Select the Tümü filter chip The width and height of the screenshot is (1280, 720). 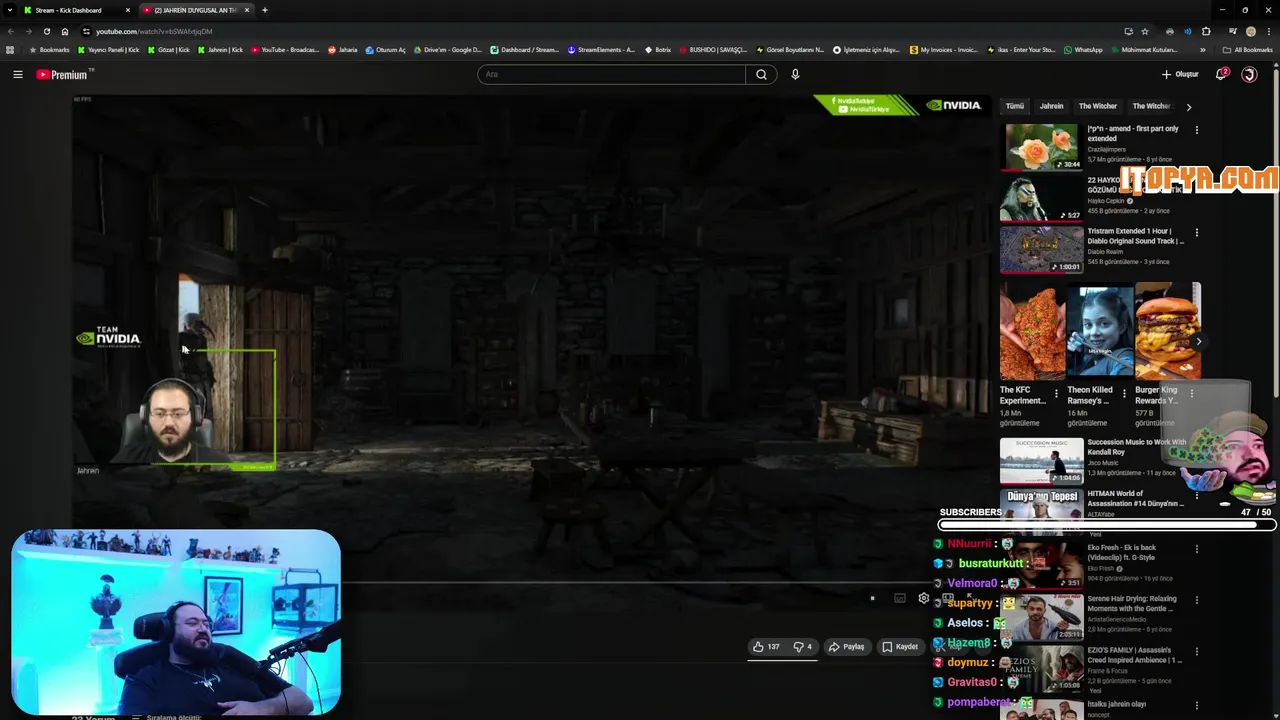[1015, 106]
